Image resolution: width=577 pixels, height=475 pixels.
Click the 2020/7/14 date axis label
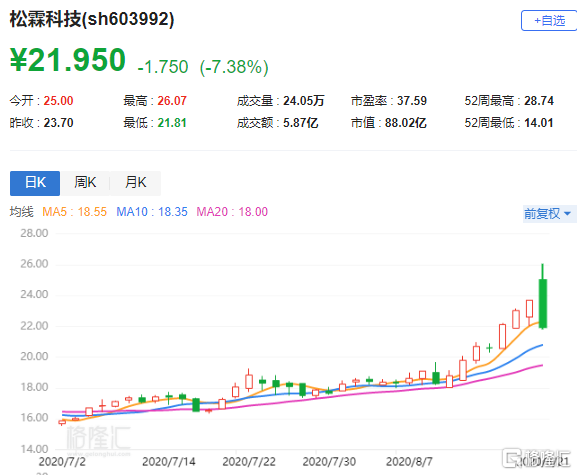pyautogui.click(x=169, y=461)
